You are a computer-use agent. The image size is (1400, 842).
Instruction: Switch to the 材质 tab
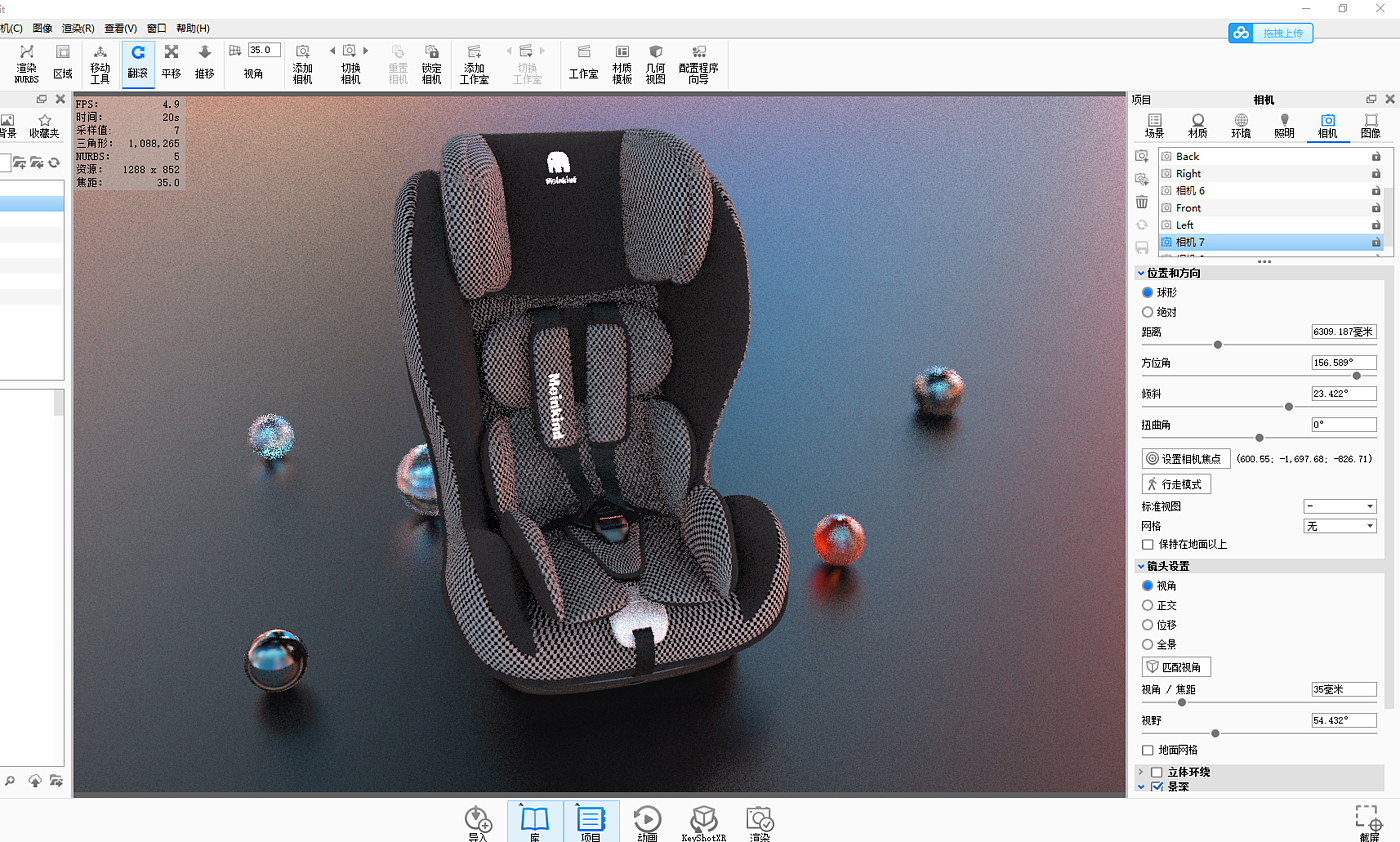[x=1197, y=125]
